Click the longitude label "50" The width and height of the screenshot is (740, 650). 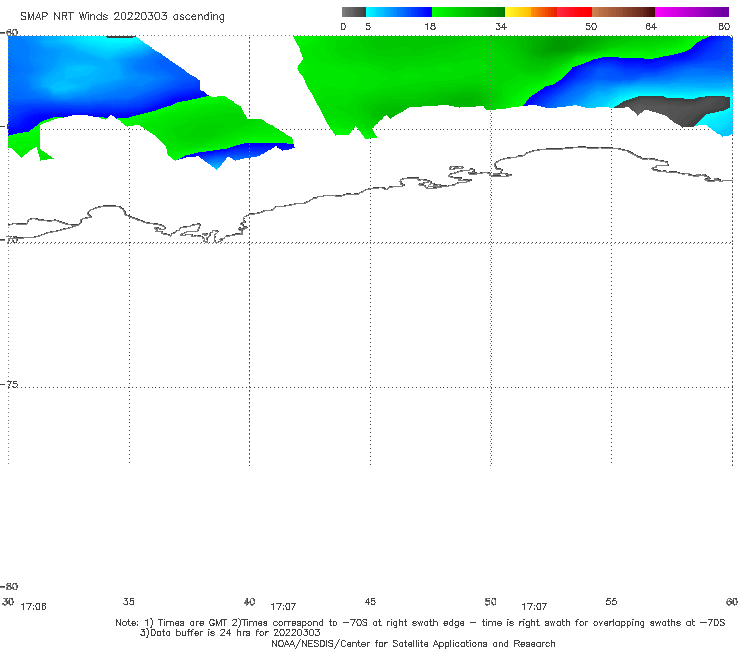[x=490, y=601]
